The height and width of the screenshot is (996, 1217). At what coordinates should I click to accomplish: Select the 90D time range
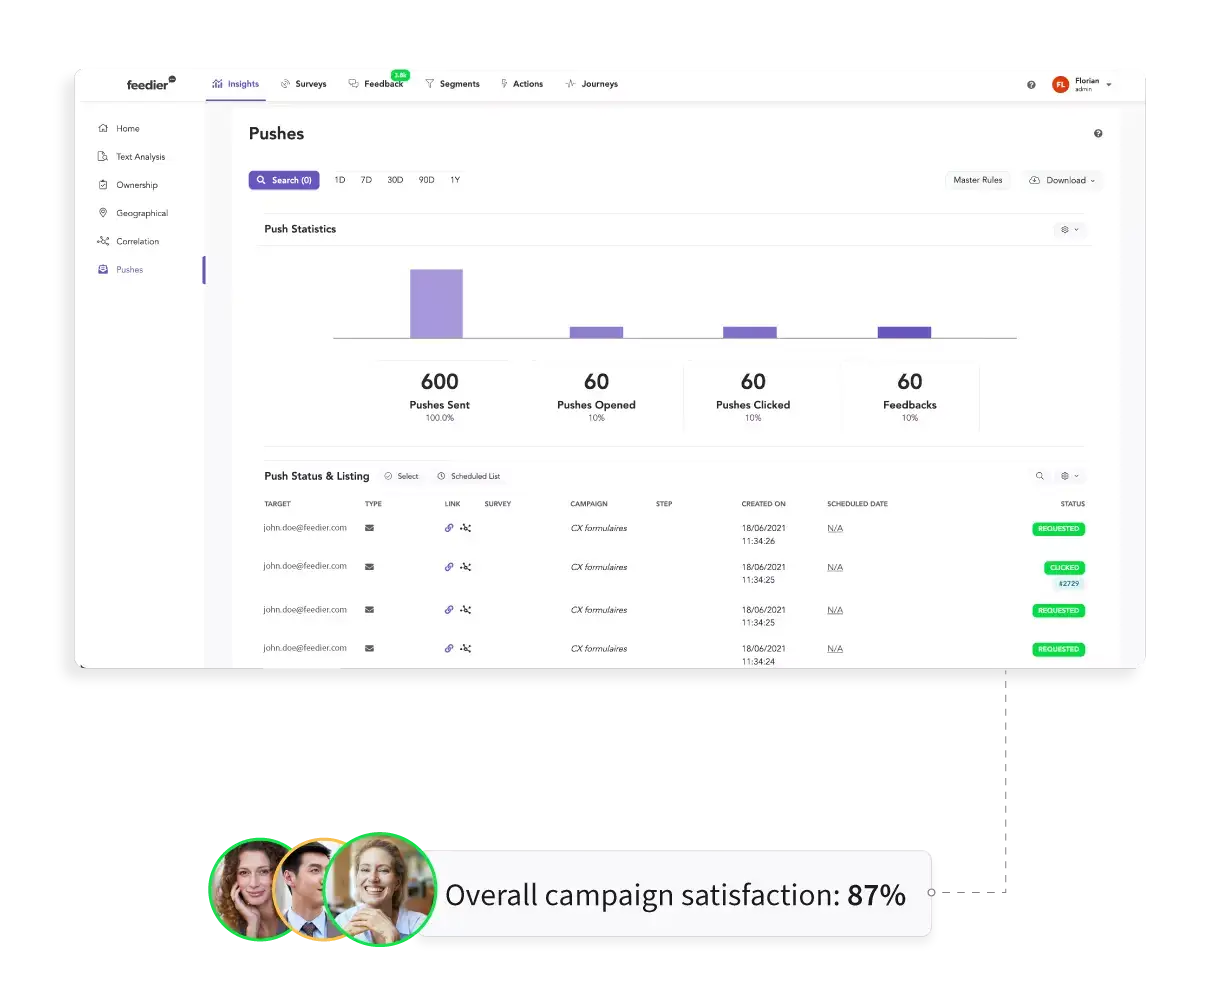(427, 180)
